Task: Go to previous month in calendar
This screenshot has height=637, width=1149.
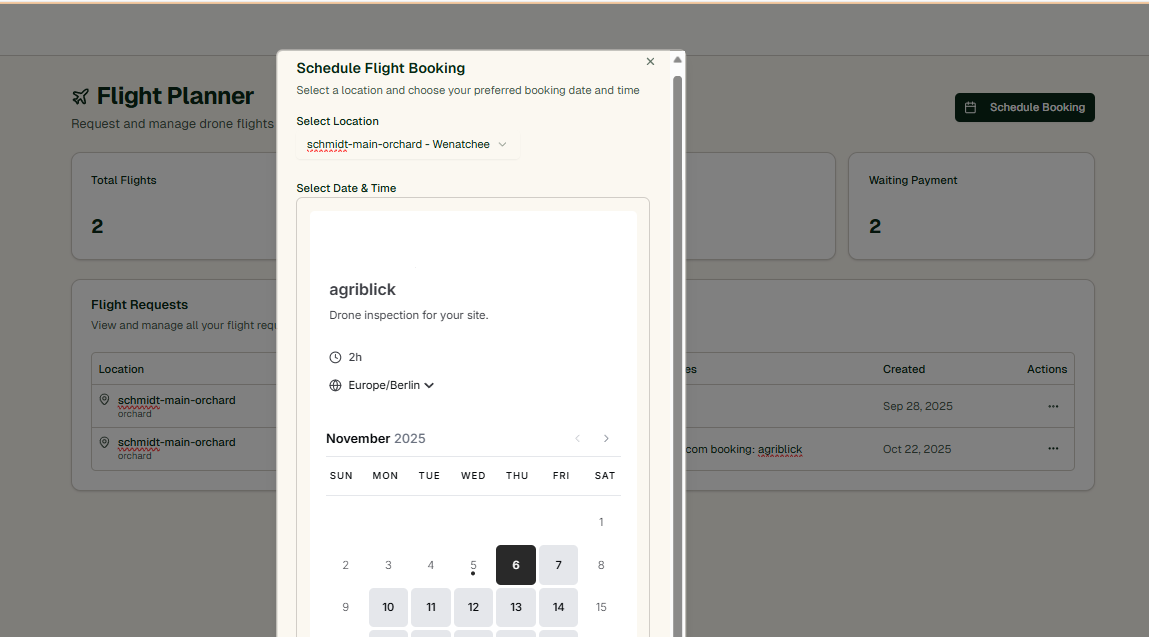Action: click(577, 439)
